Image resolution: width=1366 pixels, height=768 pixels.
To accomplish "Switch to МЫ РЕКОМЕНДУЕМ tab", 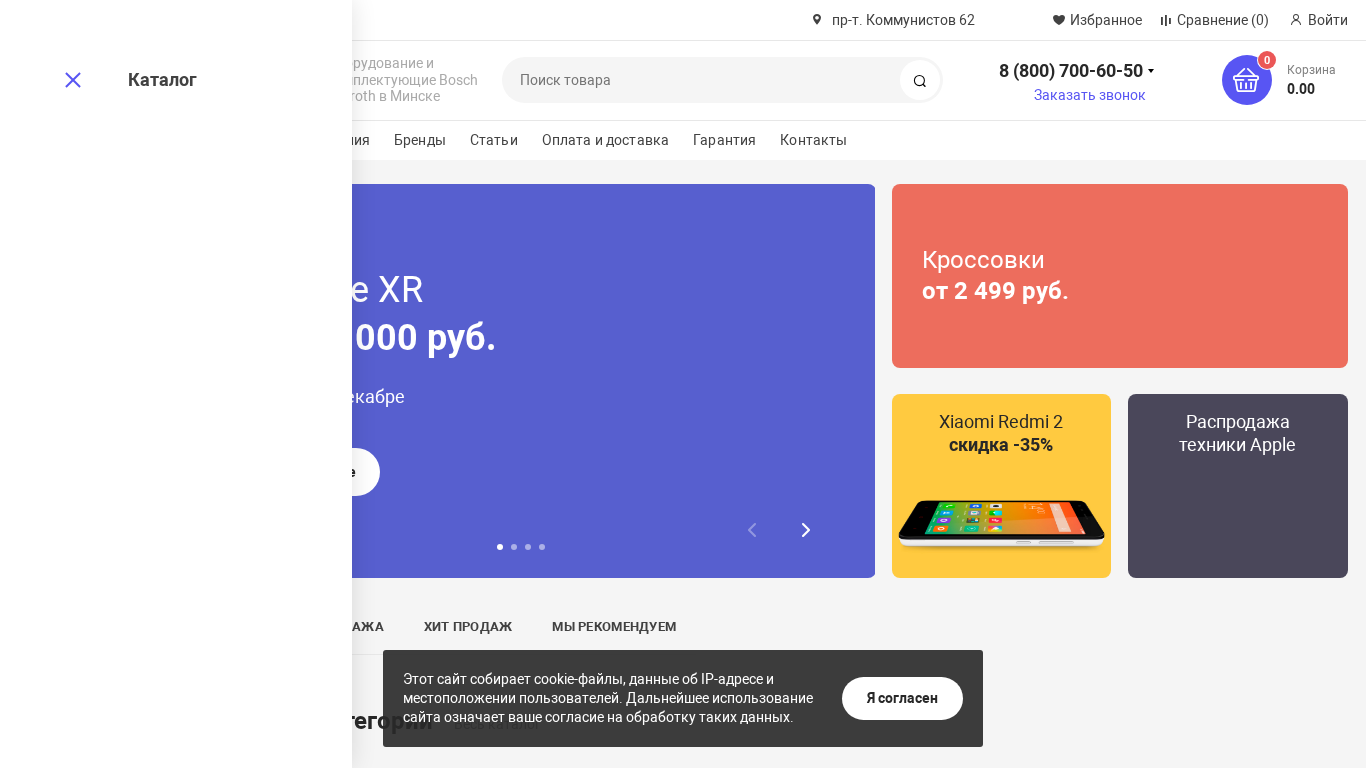I will point(614,627).
